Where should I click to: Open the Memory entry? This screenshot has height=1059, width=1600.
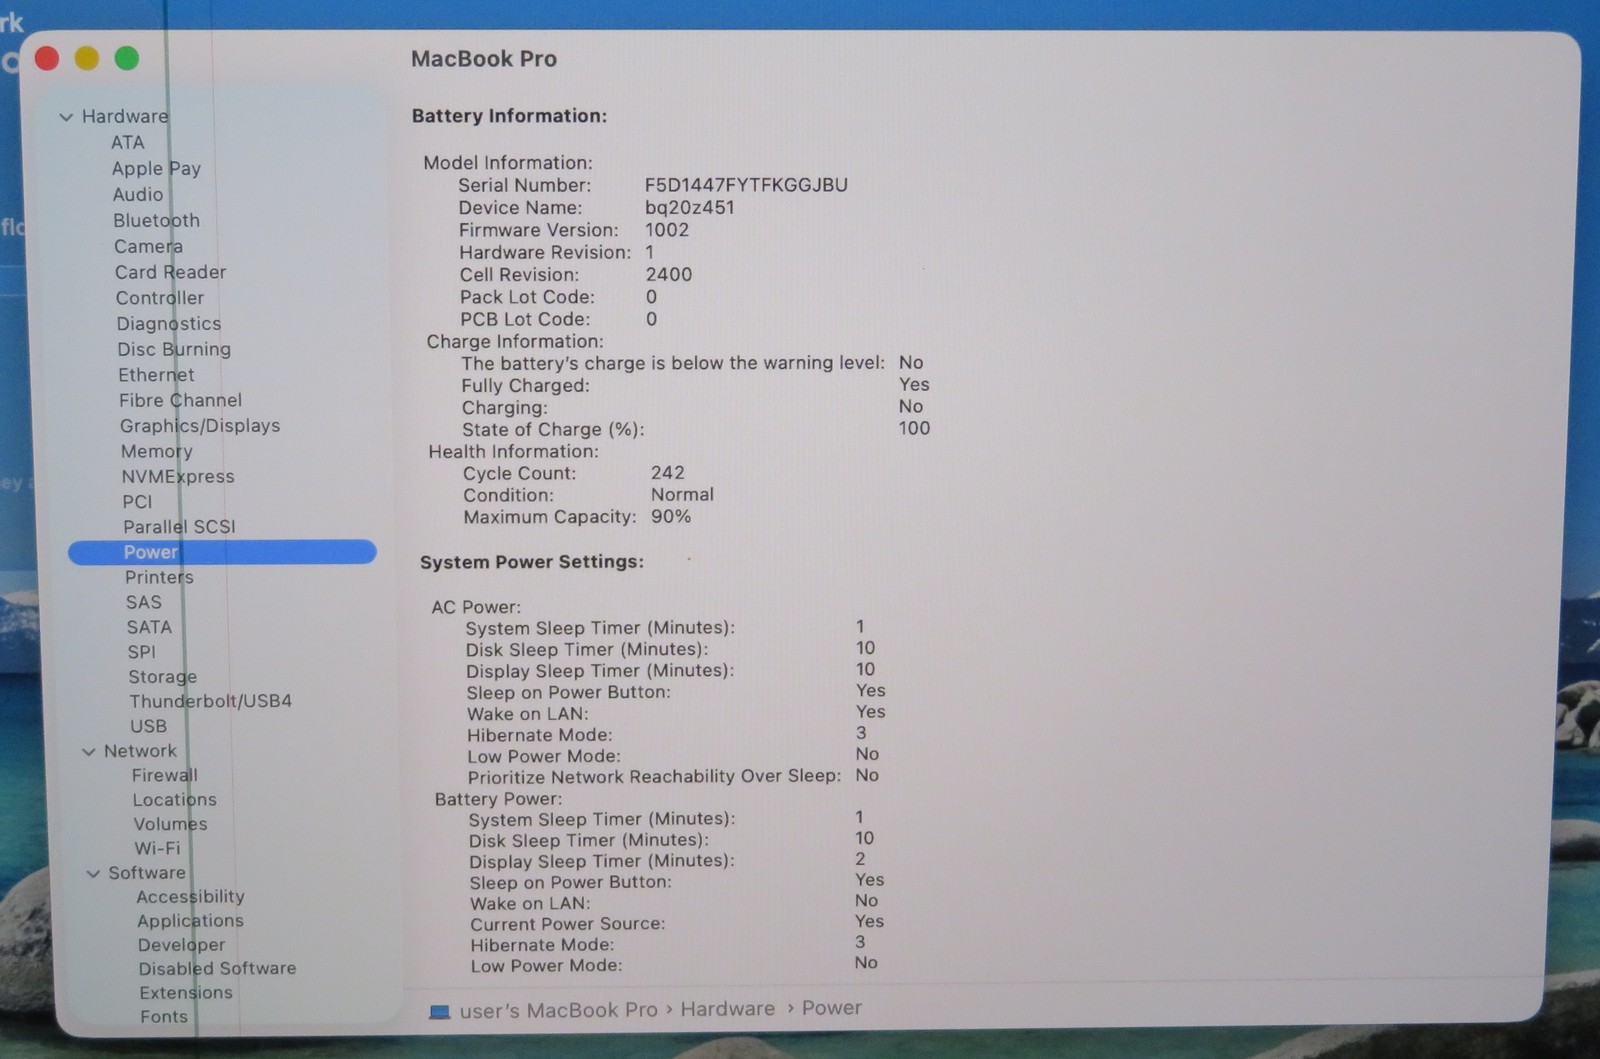click(156, 452)
